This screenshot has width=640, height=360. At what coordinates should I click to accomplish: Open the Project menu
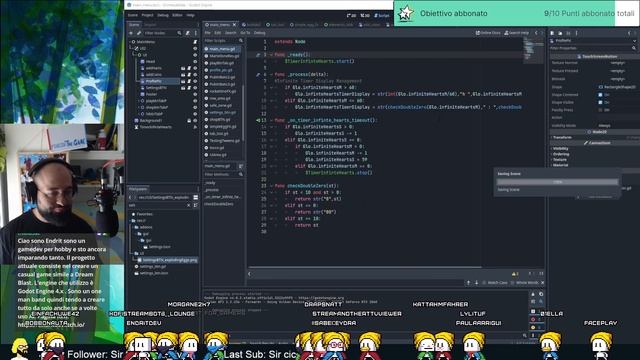coord(148,16)
